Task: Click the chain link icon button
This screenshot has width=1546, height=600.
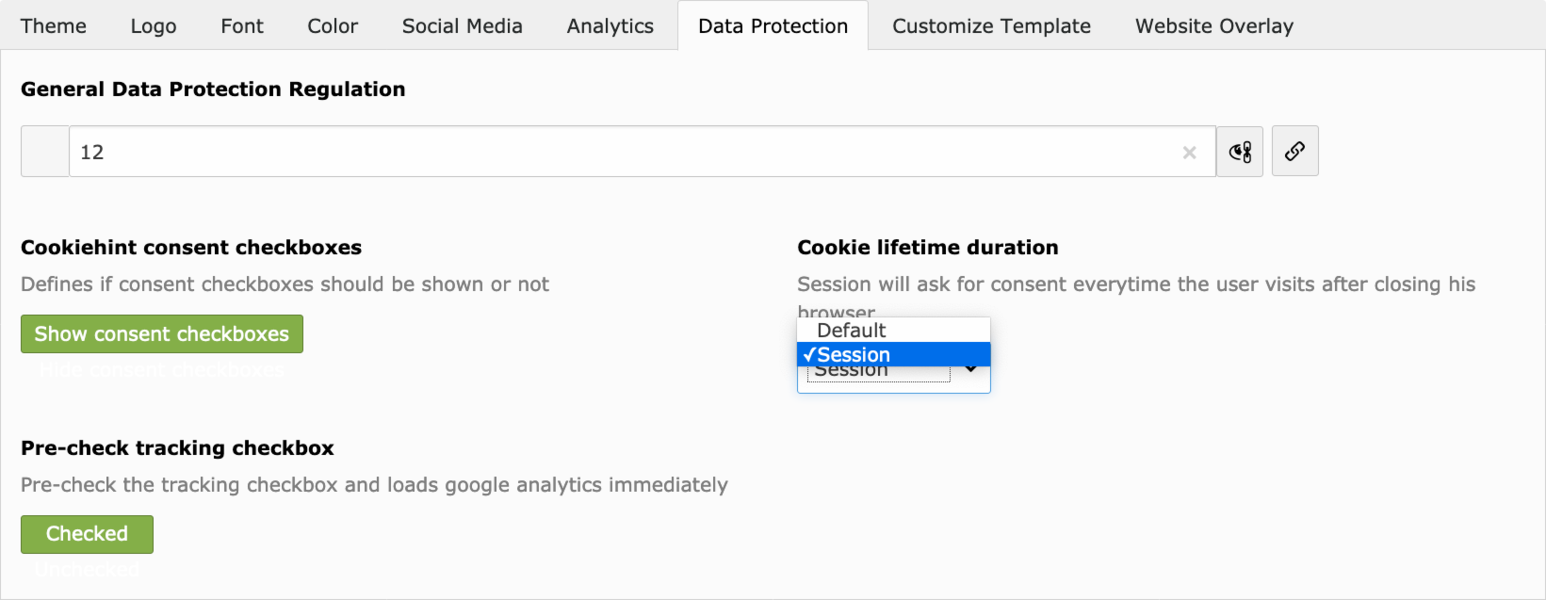Action: pyautogui.click(x=1295, y=151)
